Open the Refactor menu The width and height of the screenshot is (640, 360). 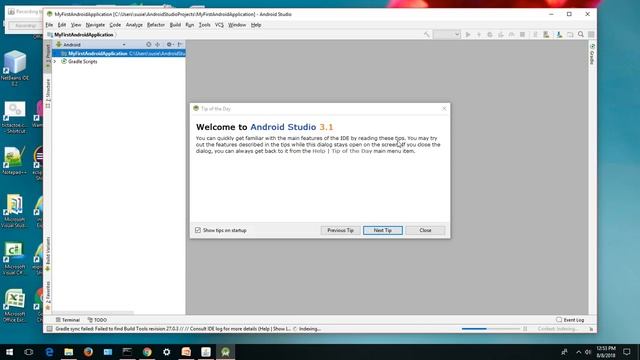[156, 25]
